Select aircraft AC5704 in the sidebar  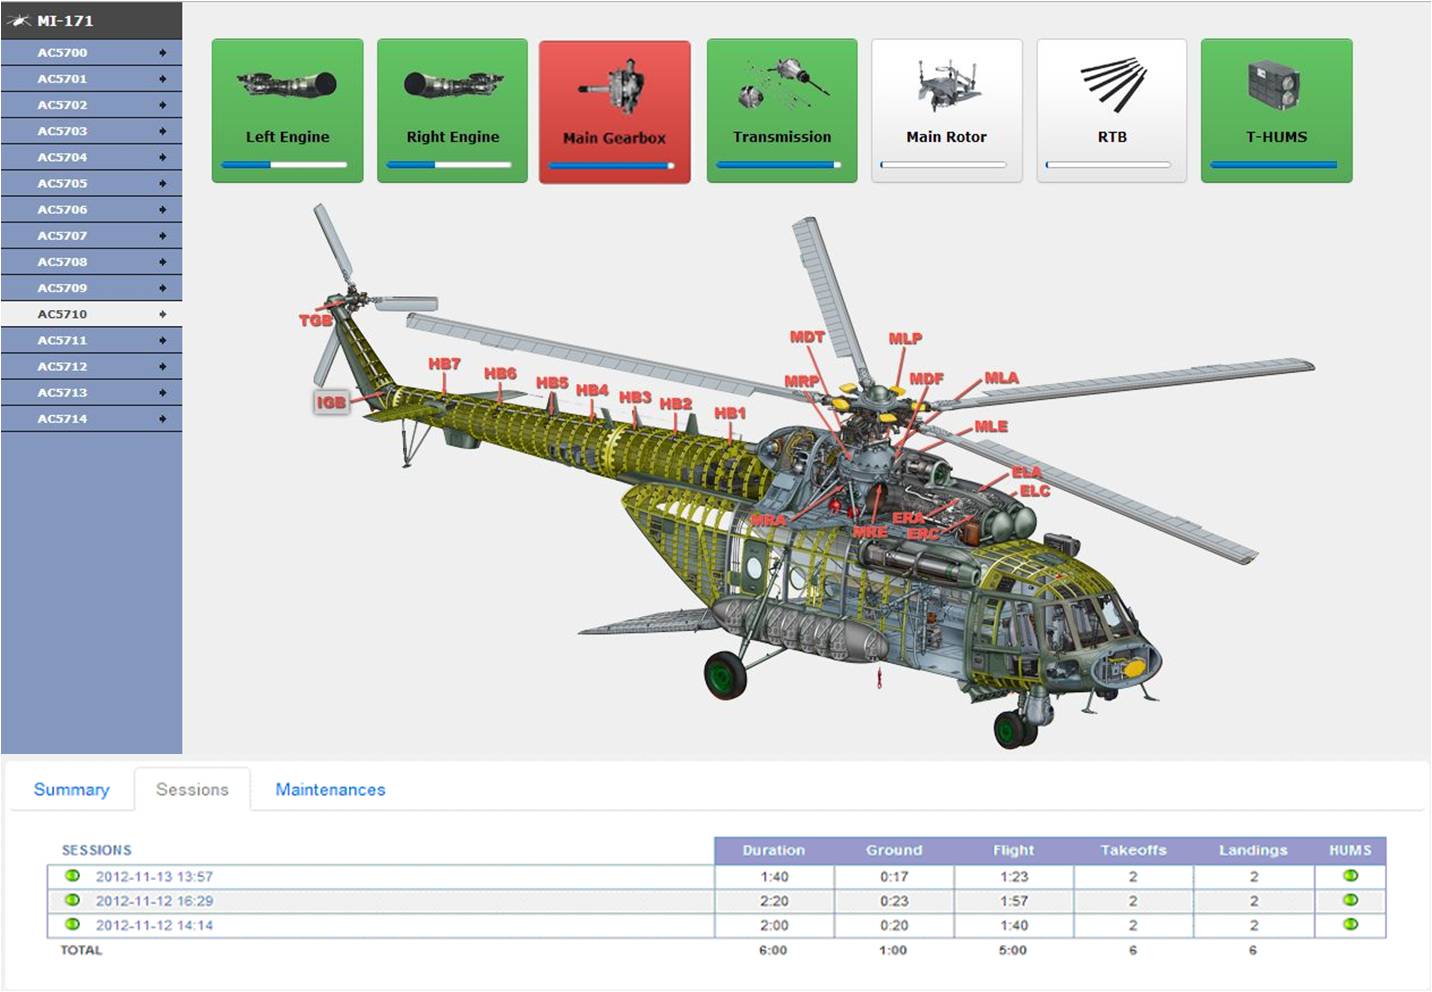[x=91, y=157]
